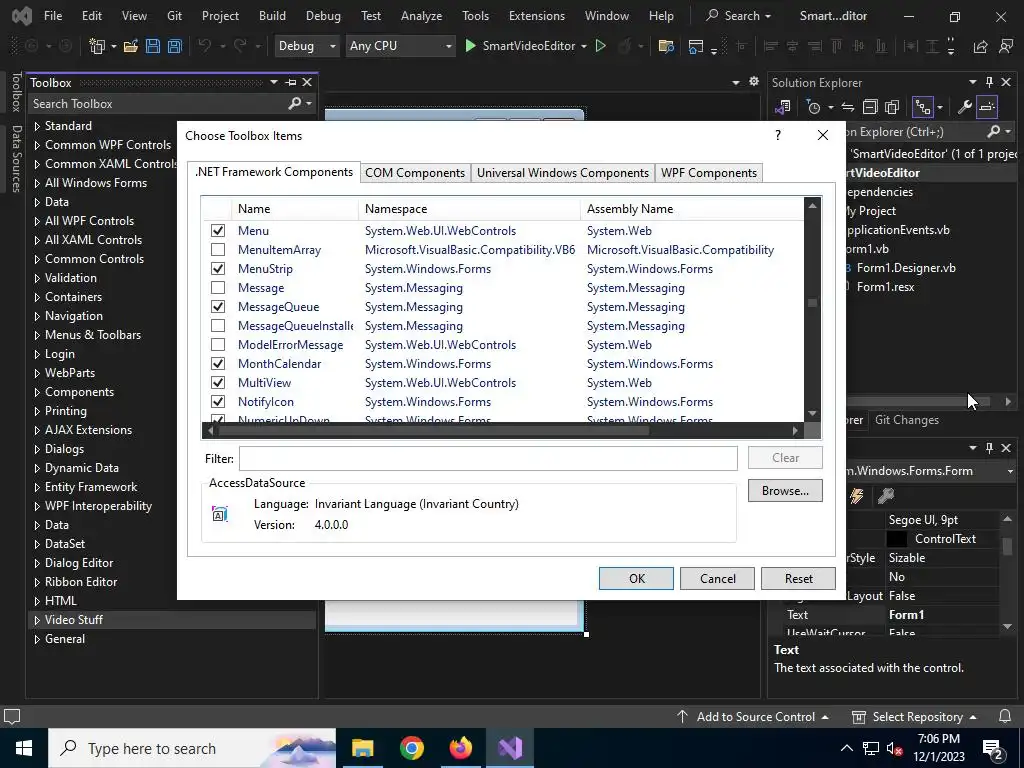Uncheck the MenuStrip component checkbox

218,268
